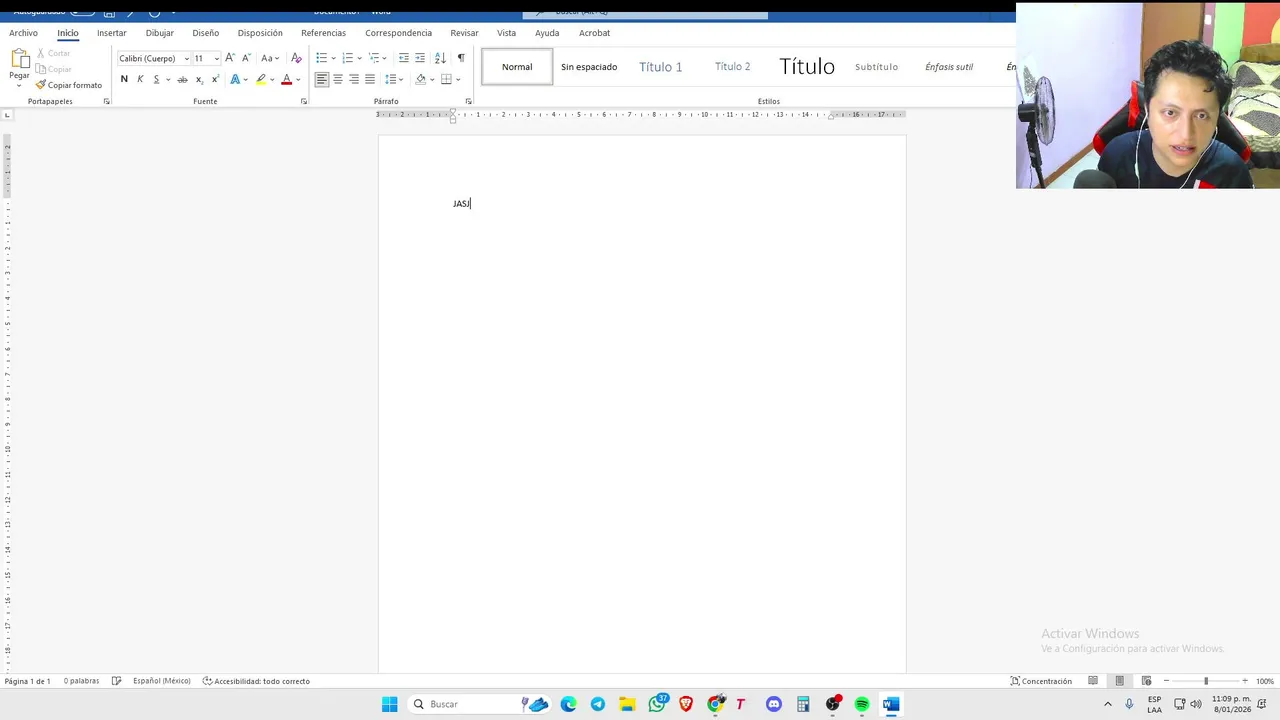Apply the Subtítulo style
The width and height of the screenshot is (1280, 720).
click(x=877, y=67)
